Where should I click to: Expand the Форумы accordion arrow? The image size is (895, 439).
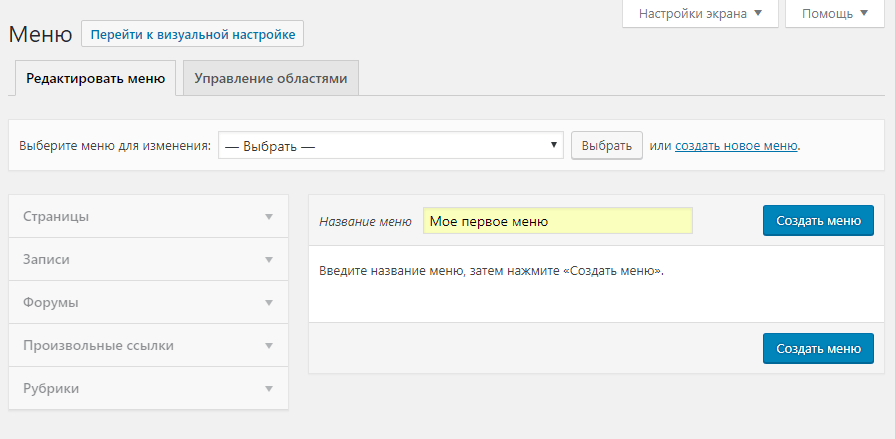click(x=268, y=303)
